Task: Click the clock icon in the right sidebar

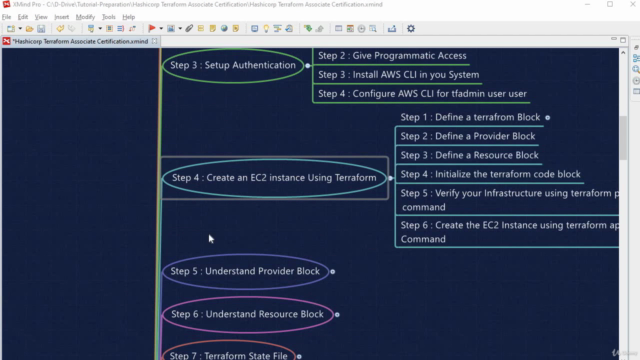Action: click(x=636, y=81)
